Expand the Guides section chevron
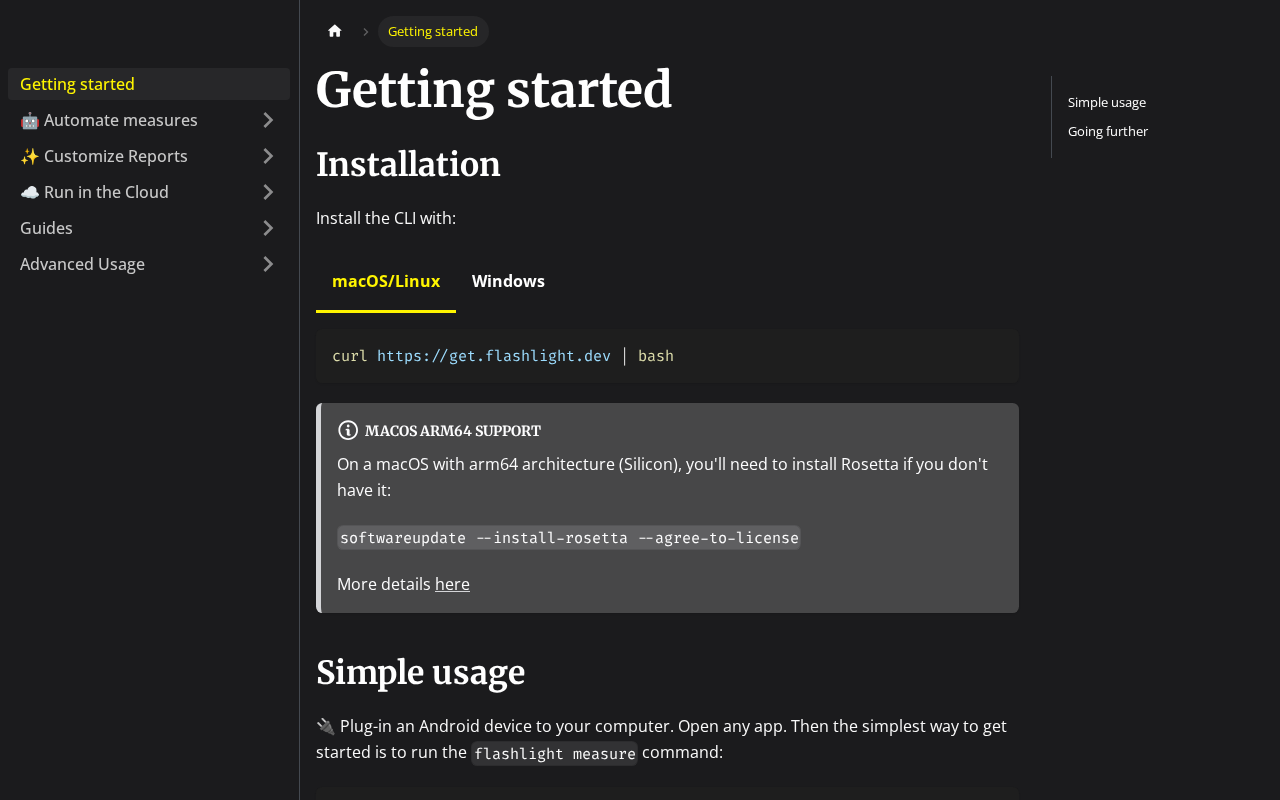The image size is (1280, 800). pyautogui.click(x=268, y=228)
